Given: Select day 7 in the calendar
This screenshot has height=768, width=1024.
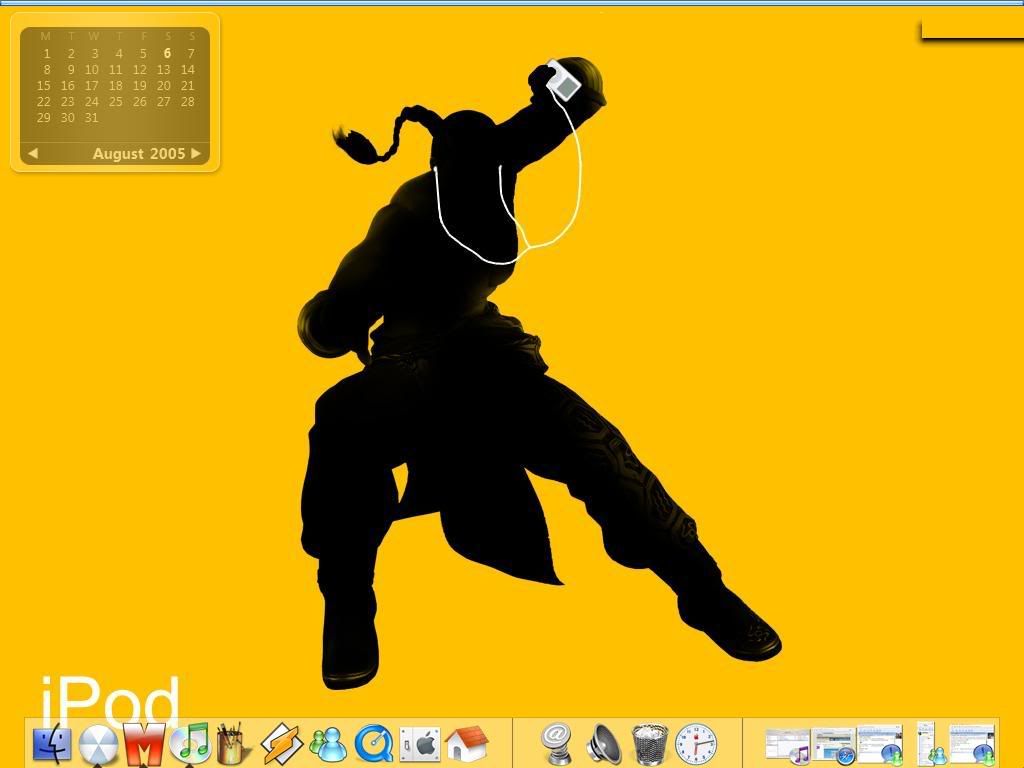Looking at the screenshot, I should coord(191,54).
